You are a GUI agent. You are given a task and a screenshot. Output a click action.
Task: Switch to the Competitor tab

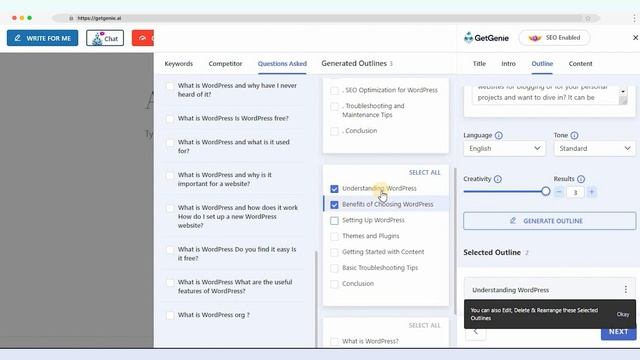225,64
